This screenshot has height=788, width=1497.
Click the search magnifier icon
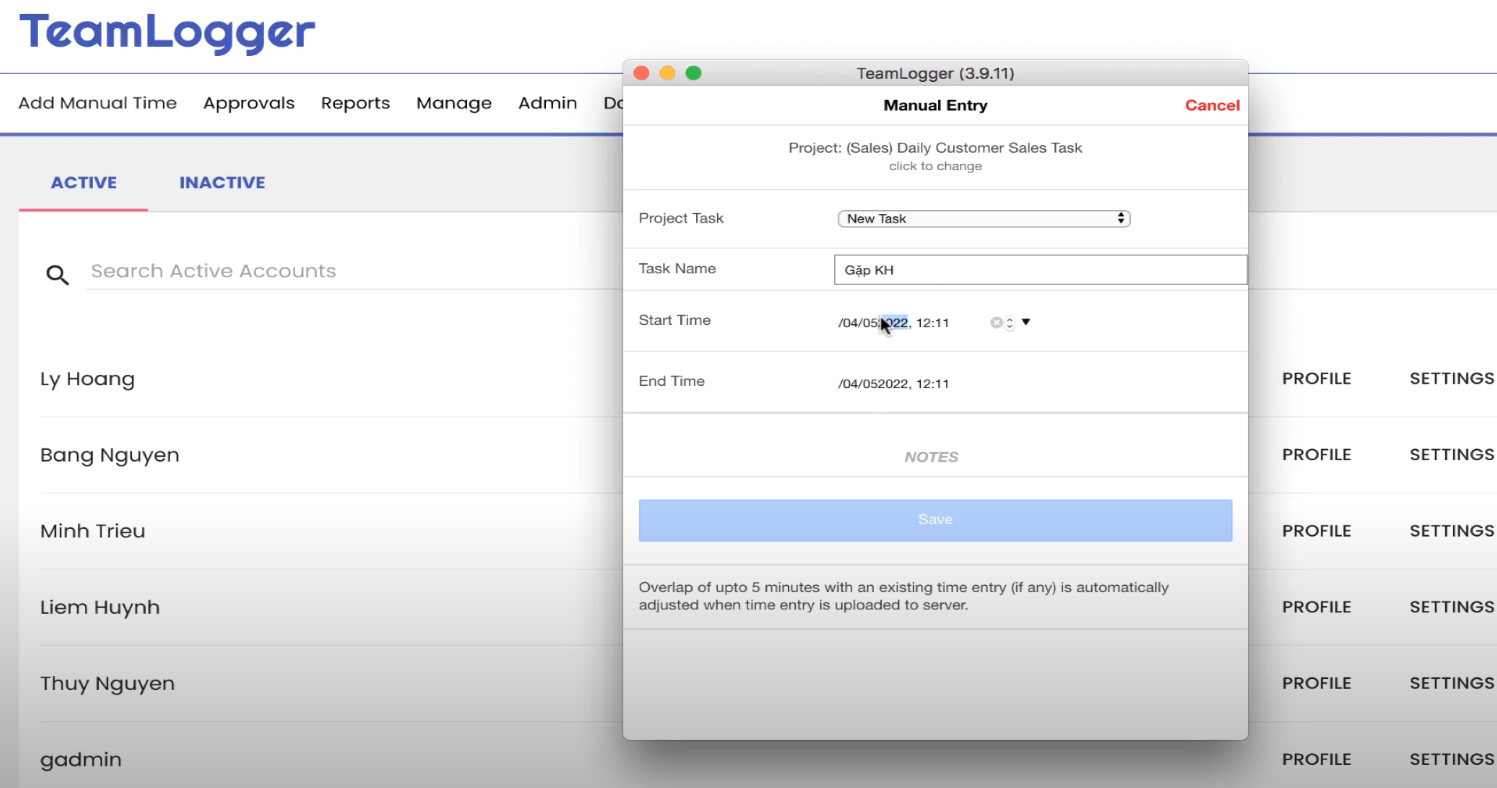click(x=58, y=275)
